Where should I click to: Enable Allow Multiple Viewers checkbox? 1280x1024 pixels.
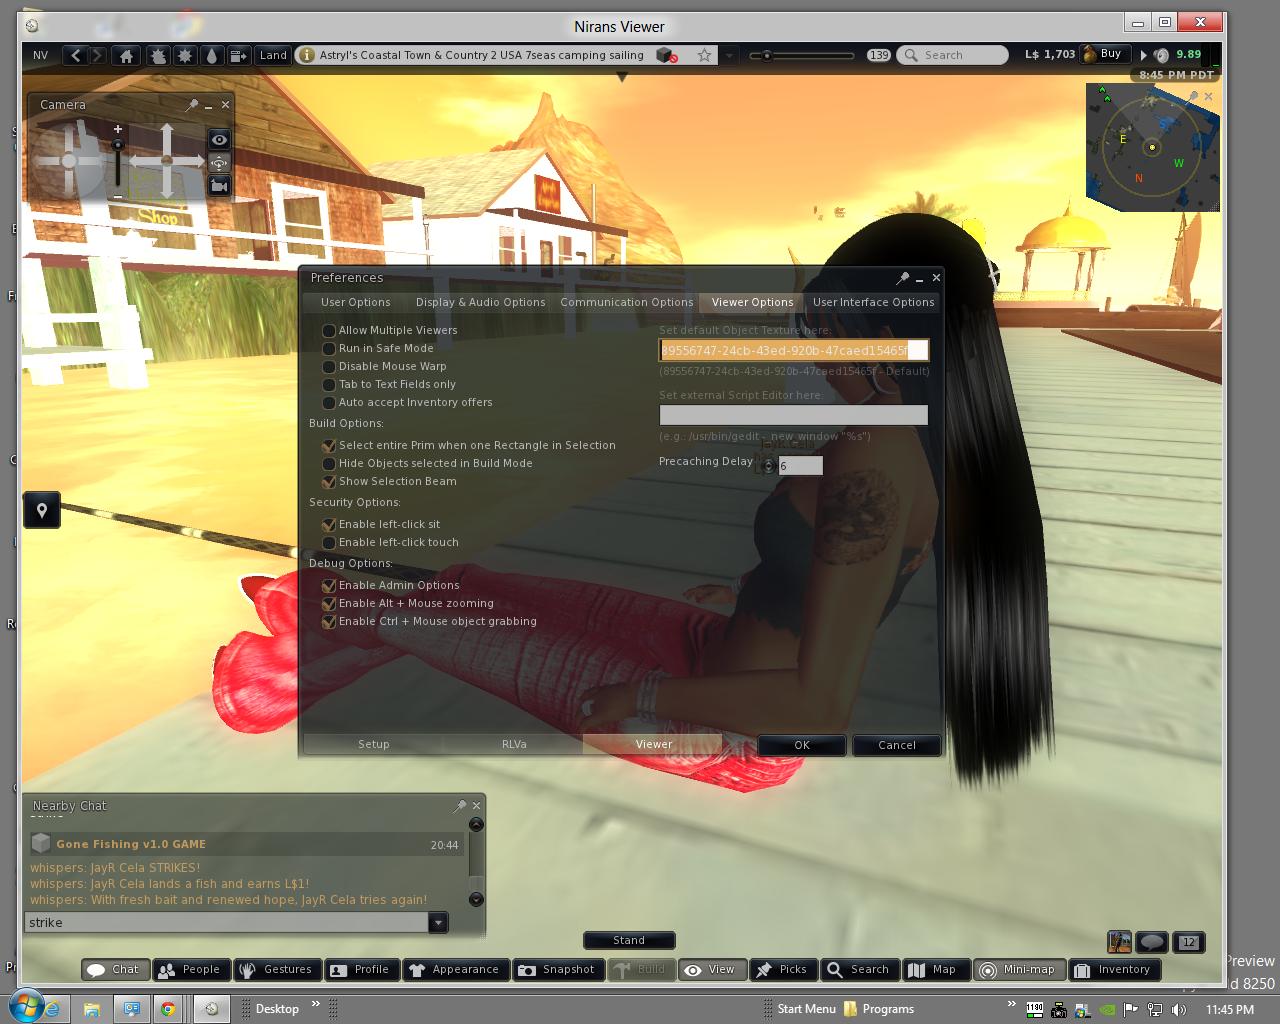click(x=329, y=331)
